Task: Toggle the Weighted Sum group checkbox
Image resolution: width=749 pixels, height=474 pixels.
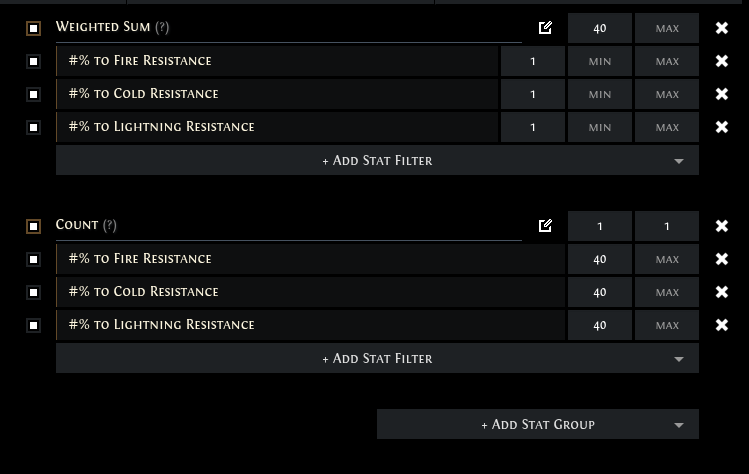Action: [33, 28]
